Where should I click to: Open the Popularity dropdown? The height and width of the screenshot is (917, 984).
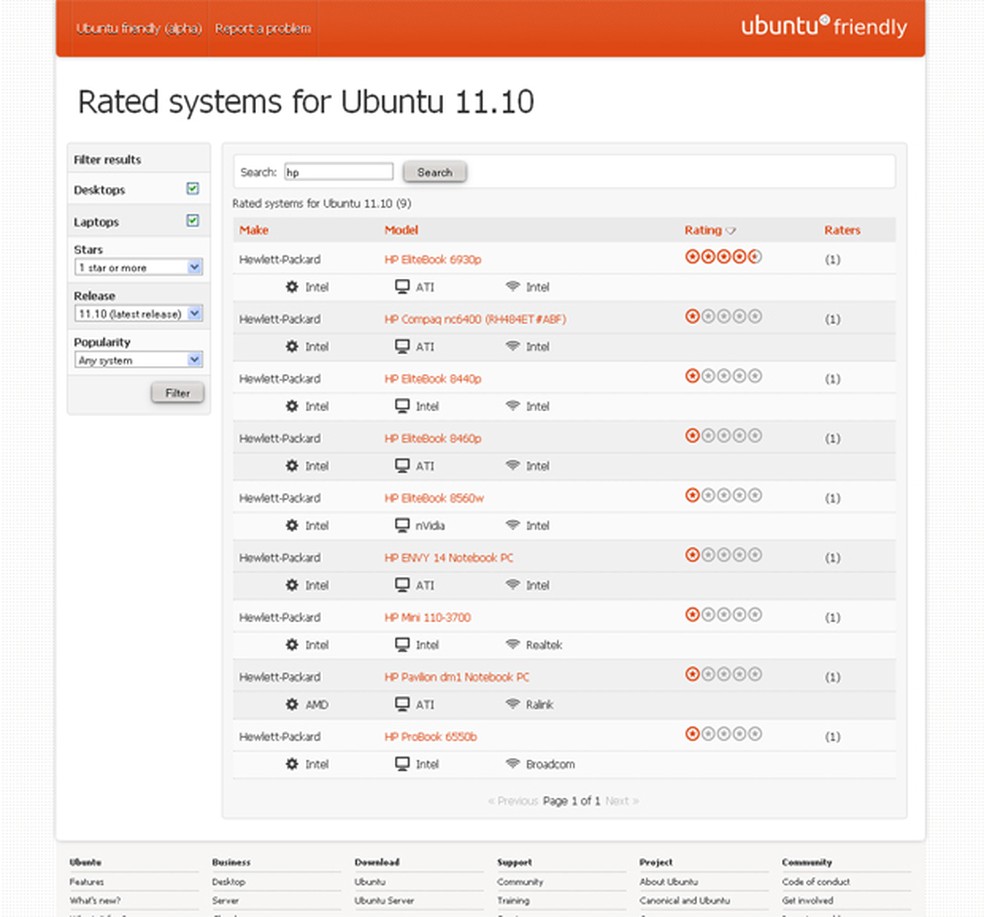click(139, 360)
